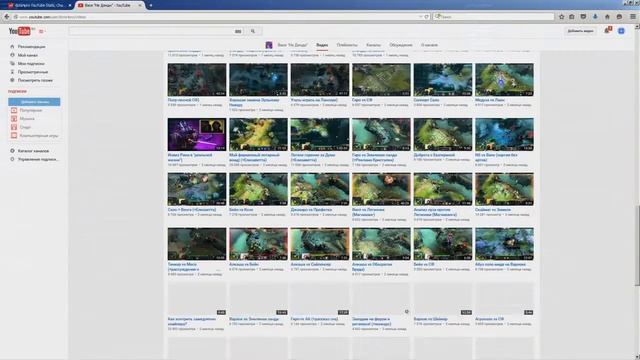The height and width of the screenshot is (360, 640).
Task: Open the Firefox hamburger menu
Action: (x=633, y=17)
